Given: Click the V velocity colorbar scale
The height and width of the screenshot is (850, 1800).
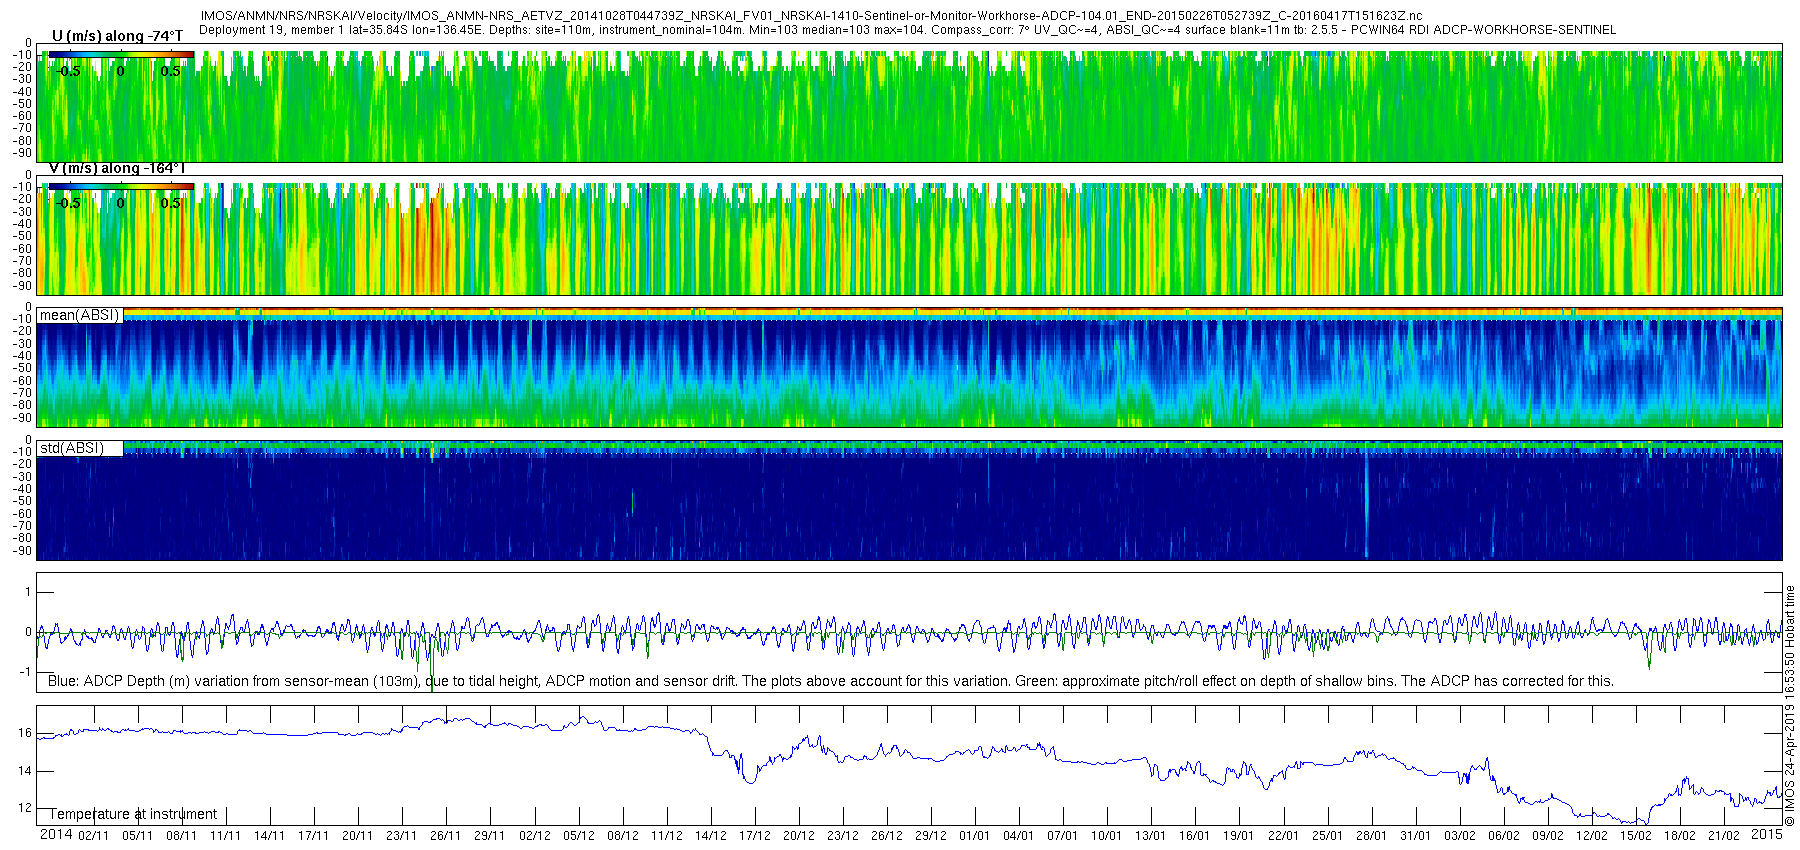Looking at the screenshot, I should coord(121,186).
